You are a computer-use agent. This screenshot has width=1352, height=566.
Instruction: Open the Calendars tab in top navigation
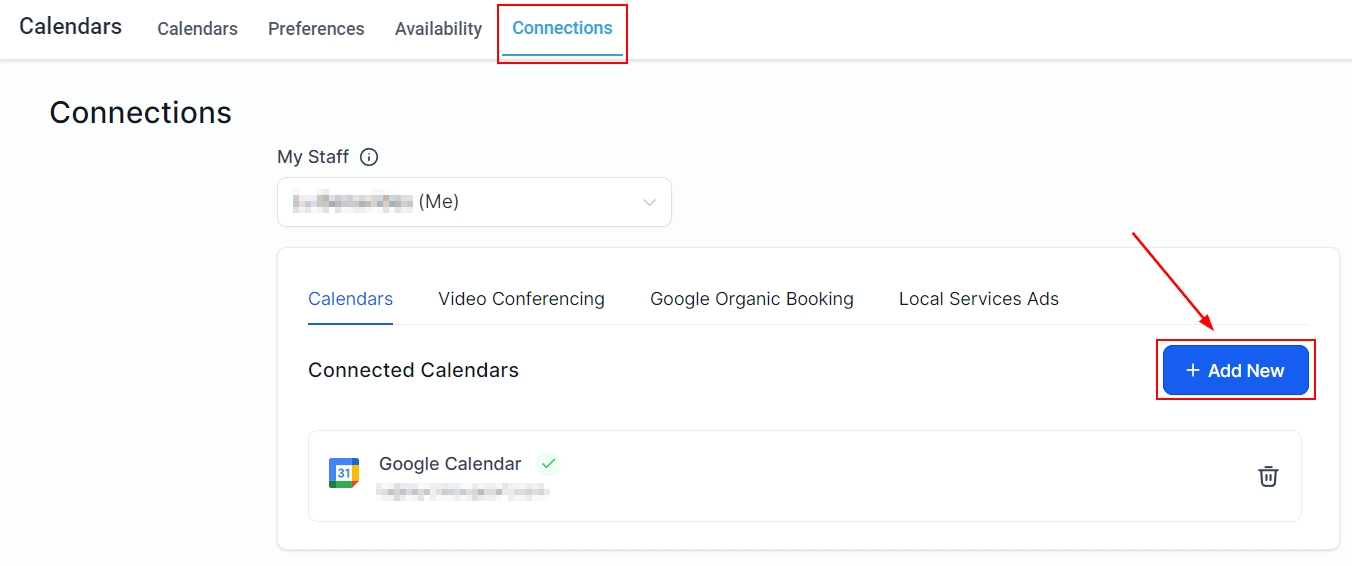click(197, 29)
